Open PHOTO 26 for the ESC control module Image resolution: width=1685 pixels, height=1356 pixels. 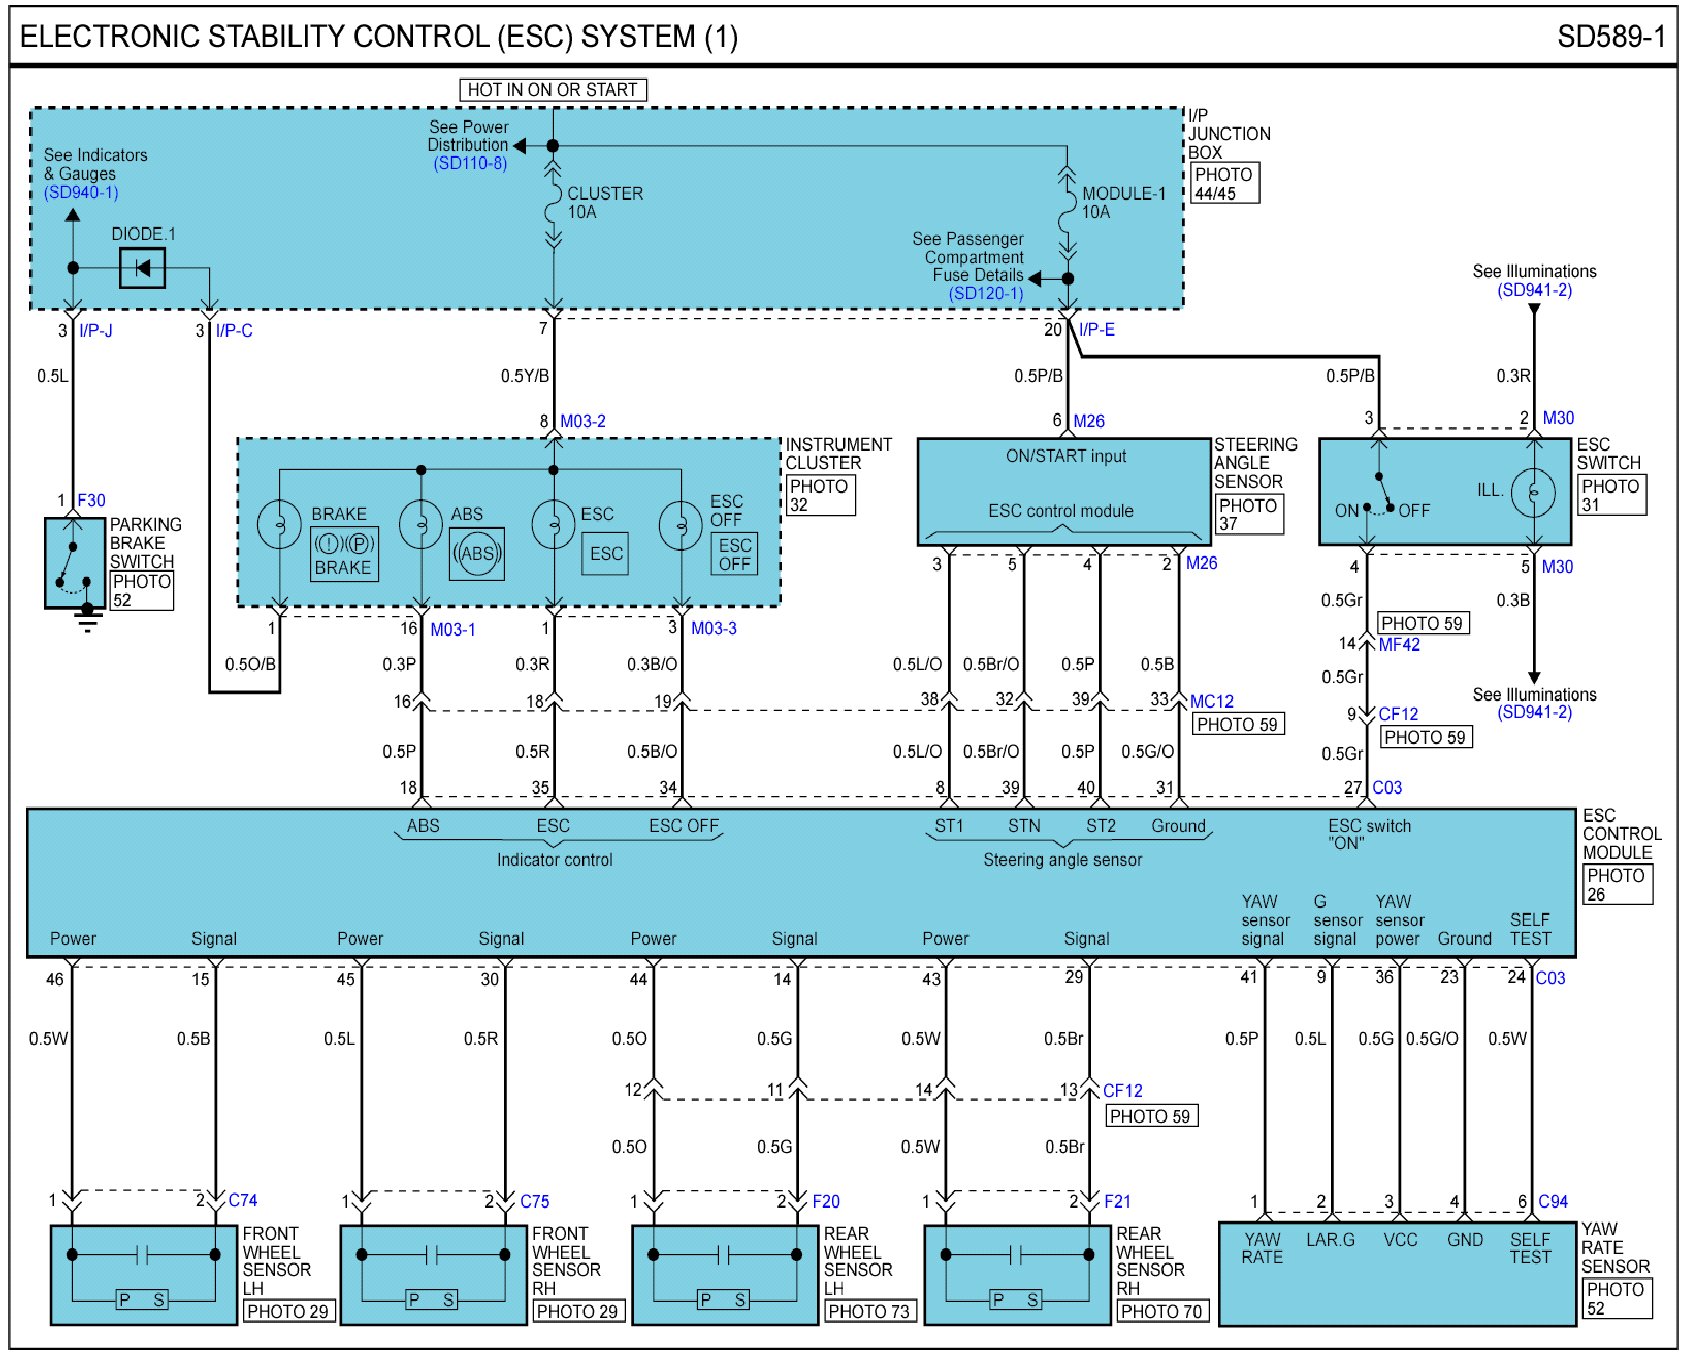[x=1616, y=884]
